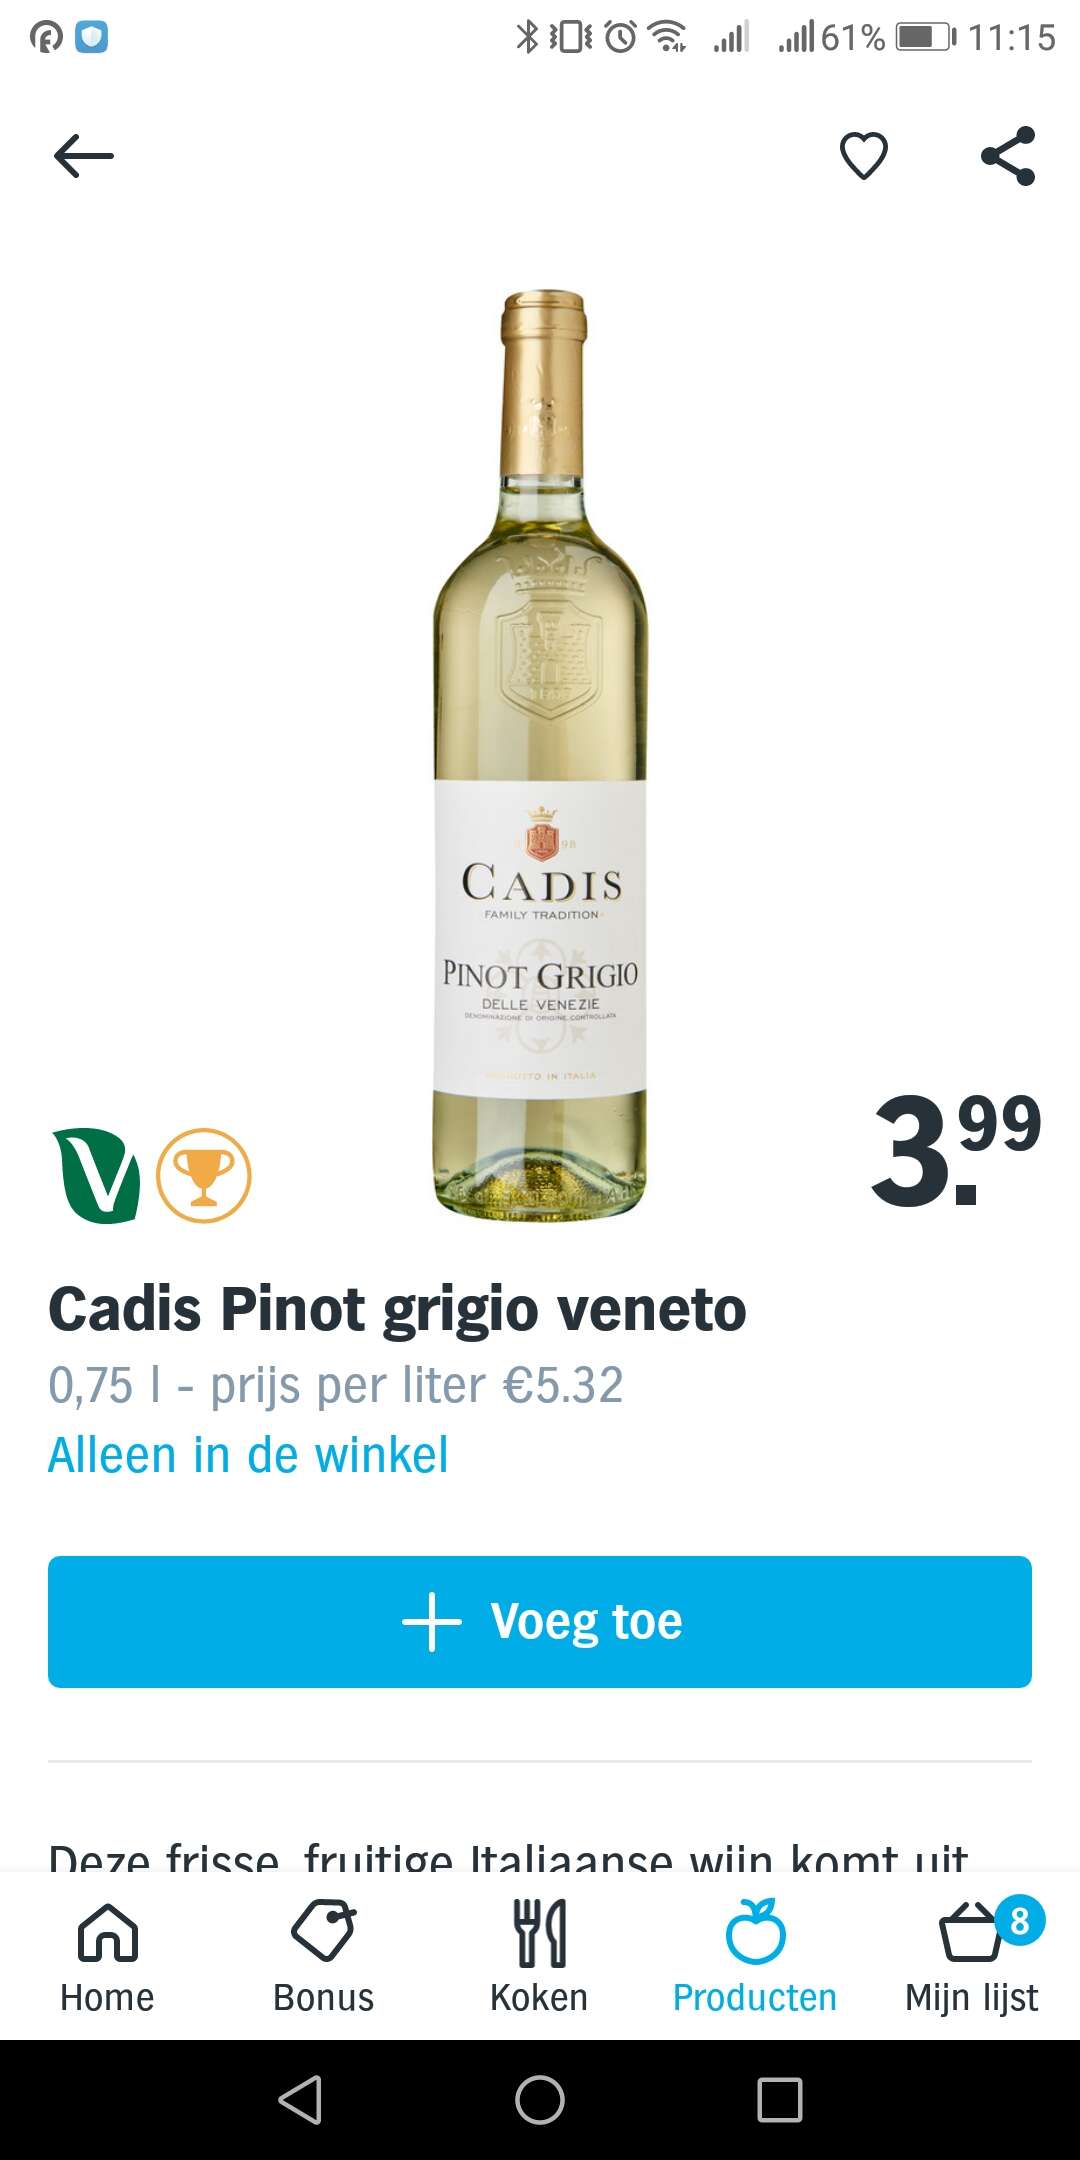
Task: Tap the Android home circle button
Action: coord(540,2099)
